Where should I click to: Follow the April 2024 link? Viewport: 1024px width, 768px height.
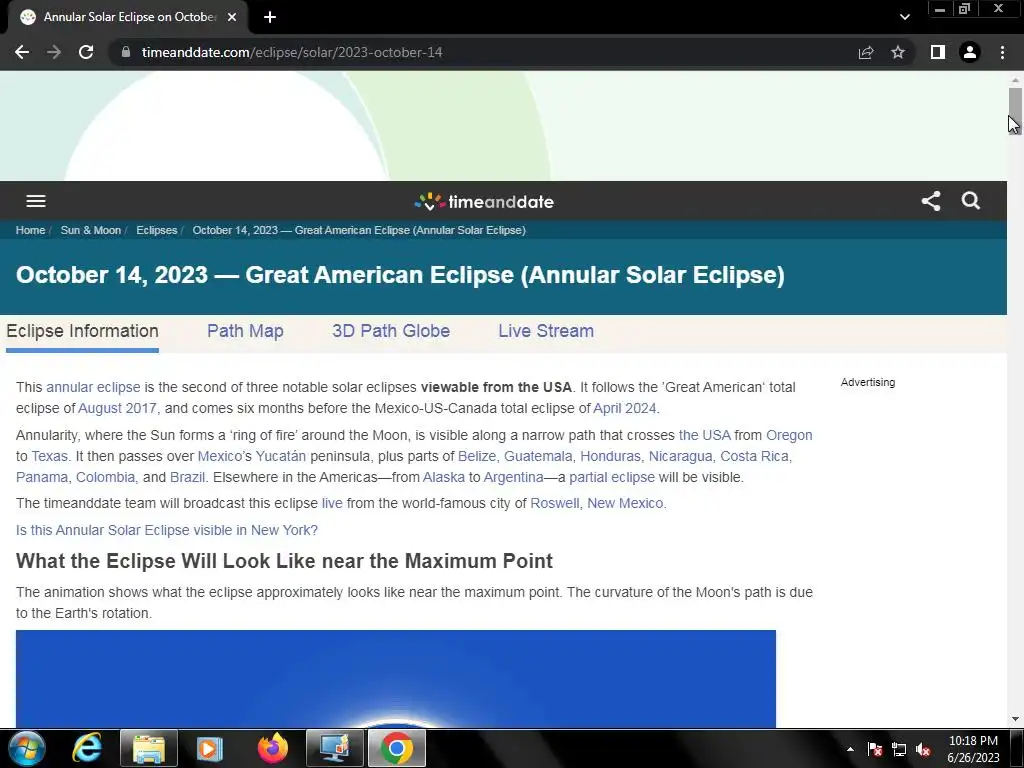pyautogui.click(x=624, y=408)
